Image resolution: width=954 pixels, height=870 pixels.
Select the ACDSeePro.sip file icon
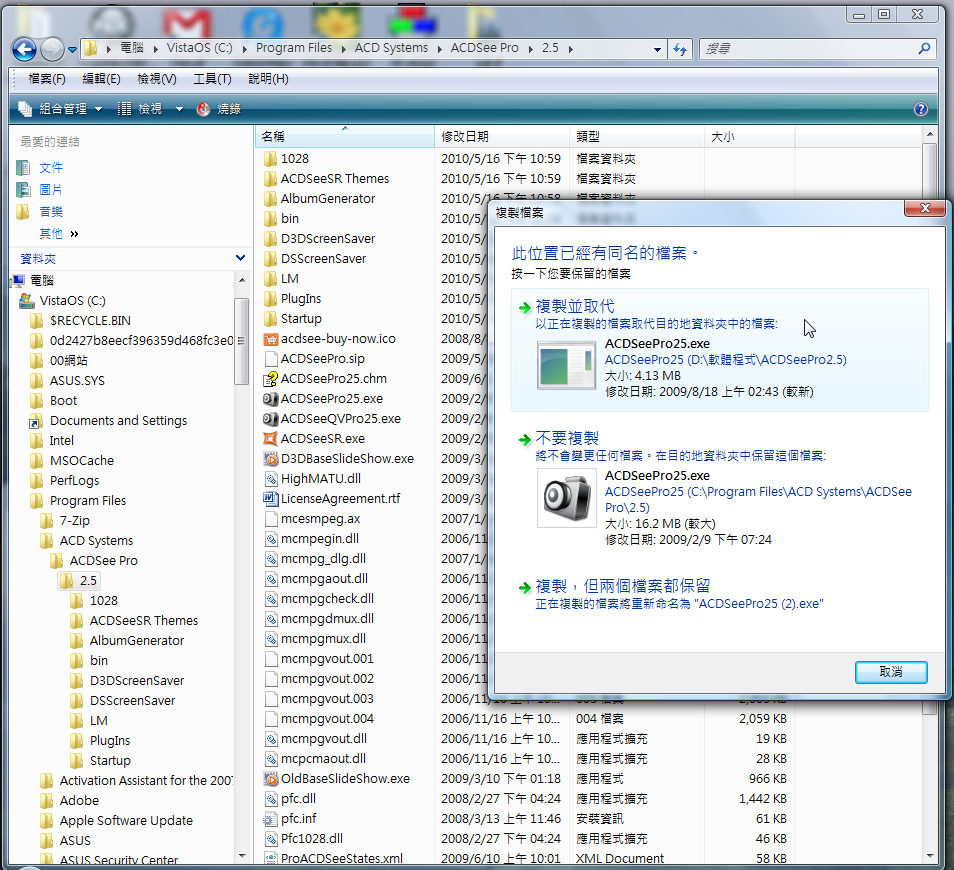271,359
